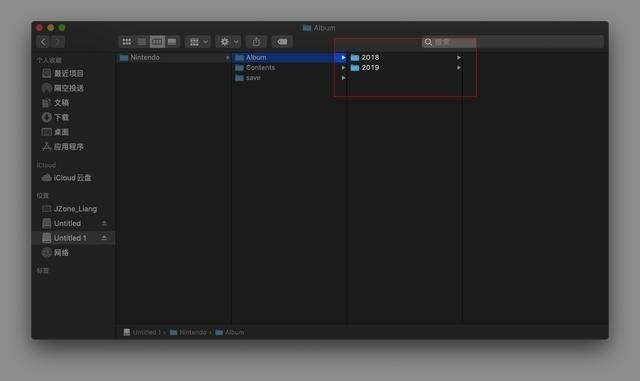This screenshot has width=640, height=381.
Task: Open iCloud Drive in sidebar
Action: pyautogui.click(x=67, y=178)
